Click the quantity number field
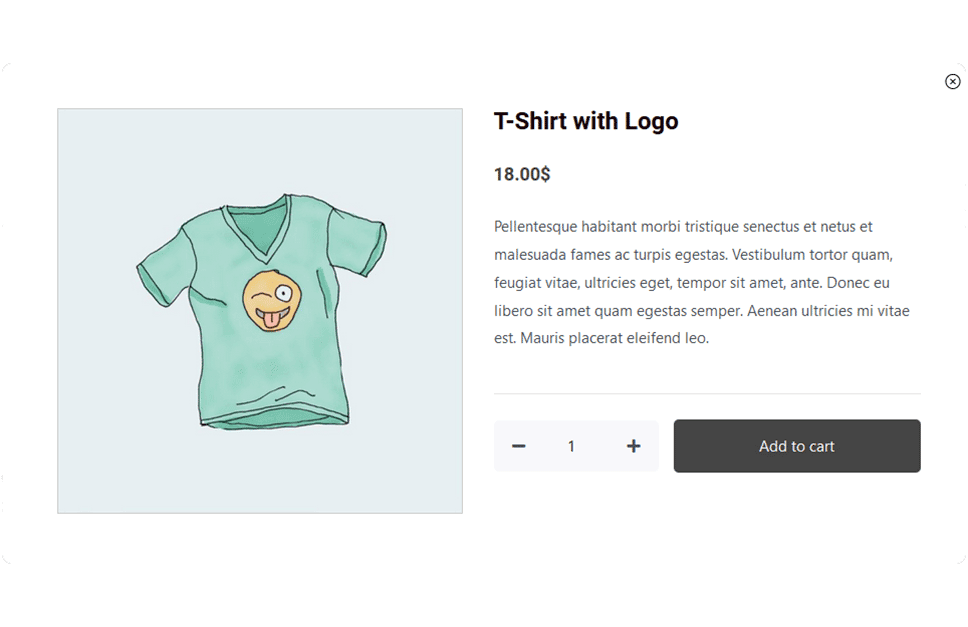Screen dimensions: 968x627 [x=572, y=446]
